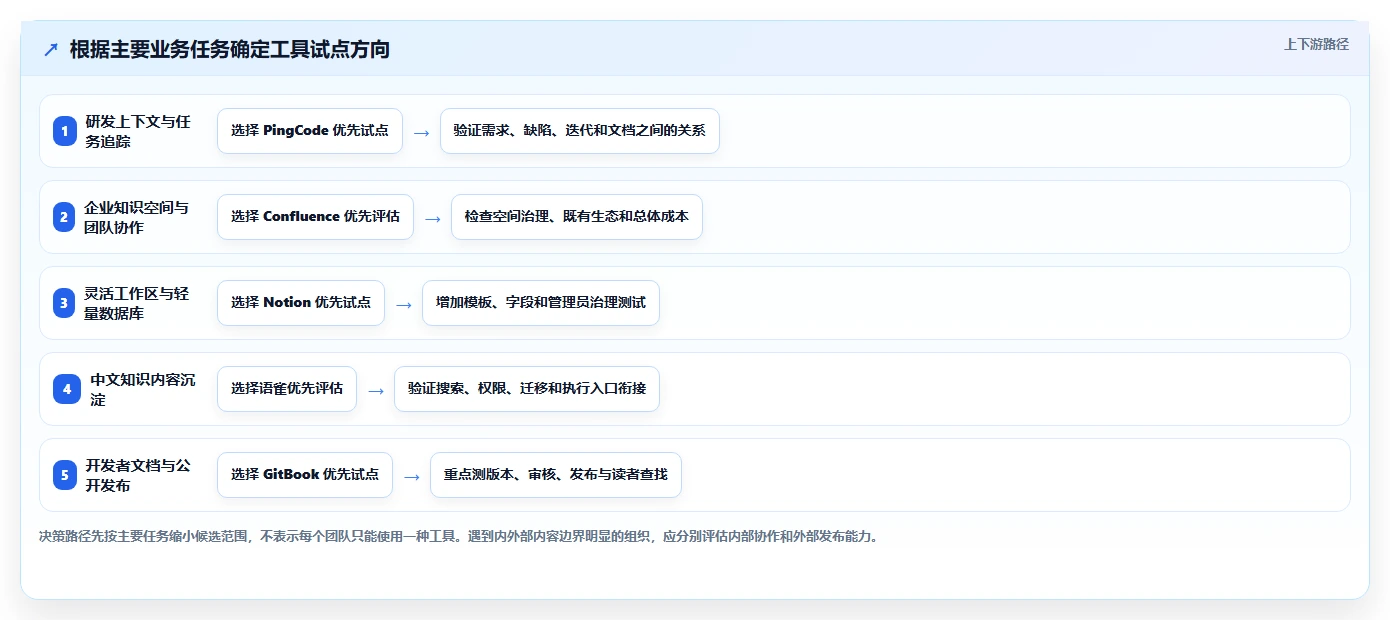The width and height of the screenshot is (1390, 620).
Task: Click the footnote beginning 决策路径先按主要任务
Action: [x=459, y=536]
